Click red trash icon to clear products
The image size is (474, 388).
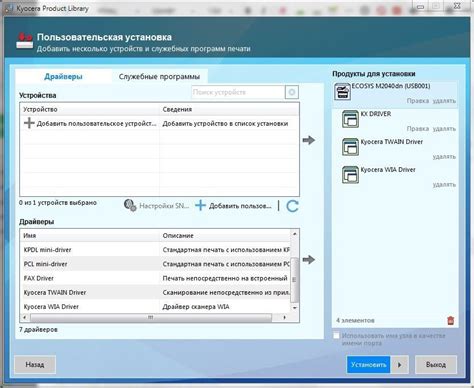450,320
